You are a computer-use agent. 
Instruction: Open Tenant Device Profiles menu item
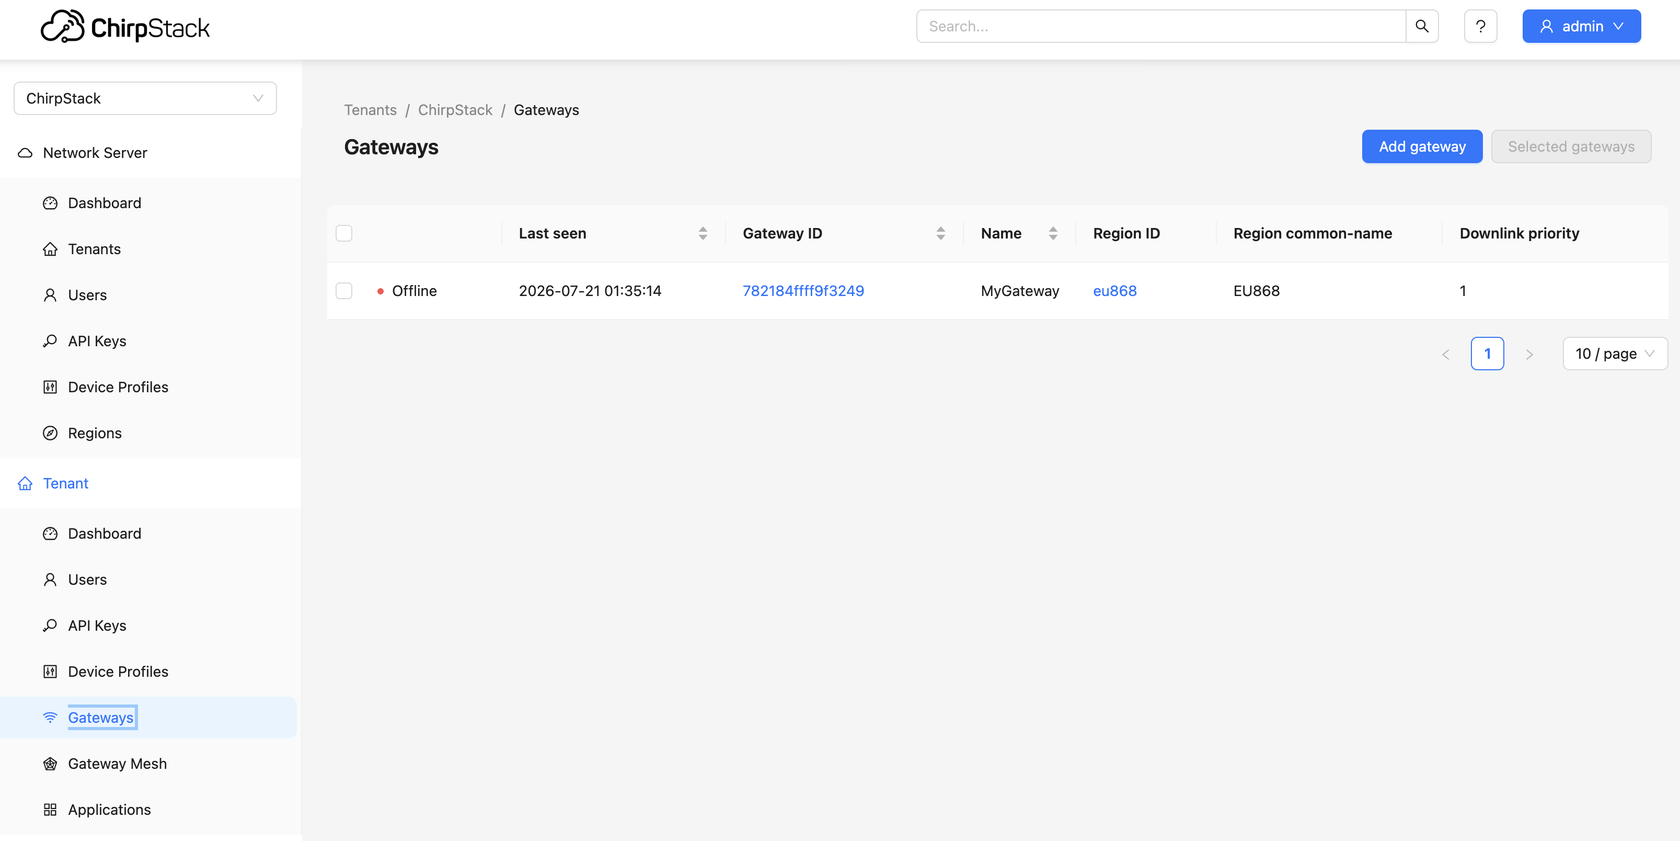(x=150, y=672)
